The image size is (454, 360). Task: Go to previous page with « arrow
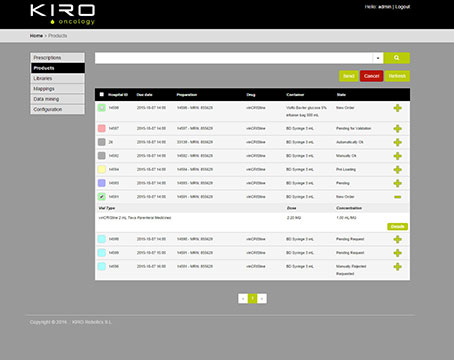click(x=243, y=298)
